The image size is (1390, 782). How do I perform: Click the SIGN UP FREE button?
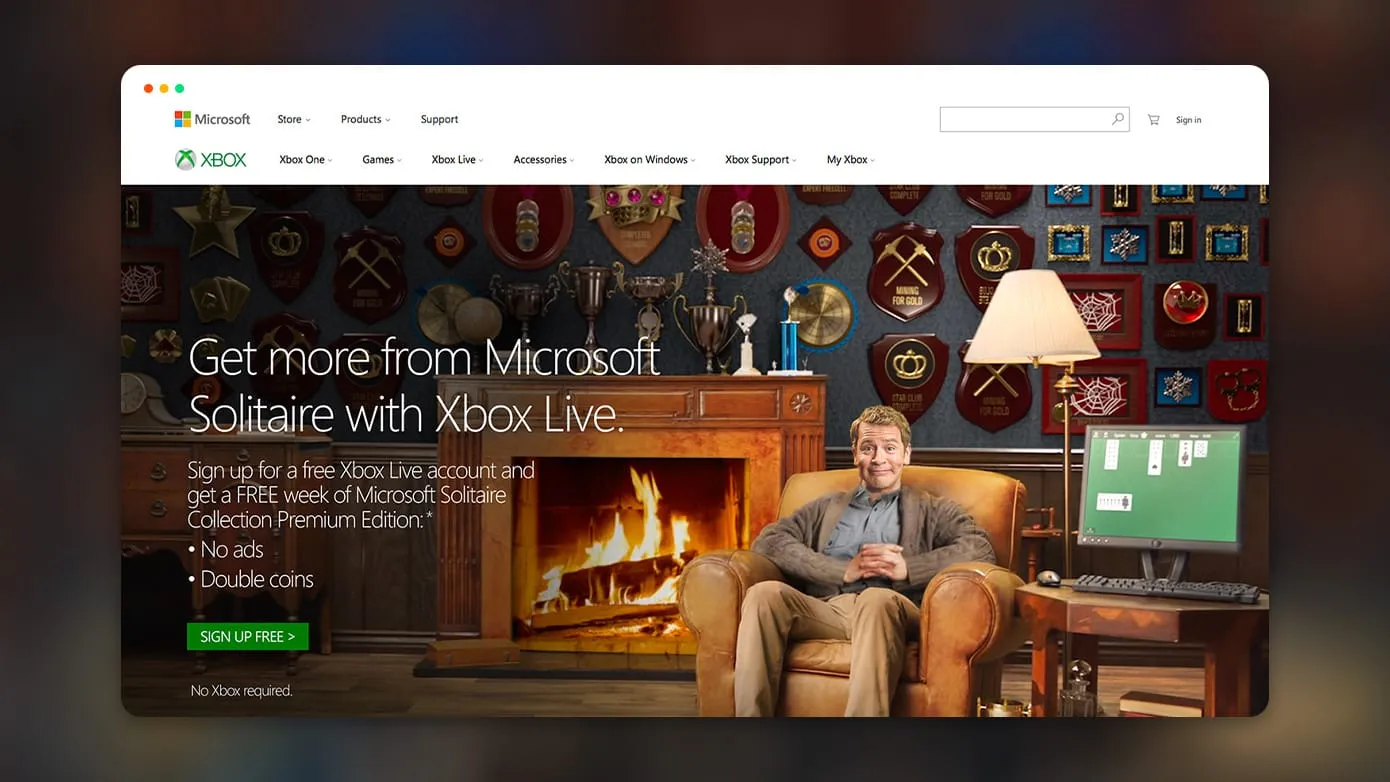pos(247,636)
